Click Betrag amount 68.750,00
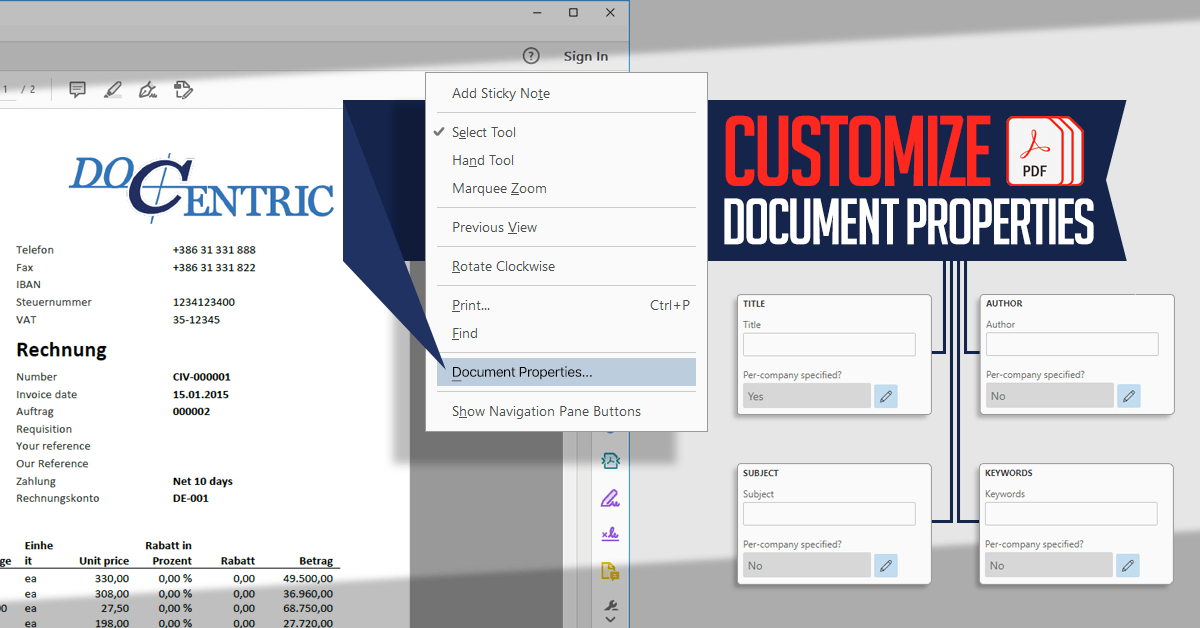This screenshot has height=628, width=1200. coord(308,608)
